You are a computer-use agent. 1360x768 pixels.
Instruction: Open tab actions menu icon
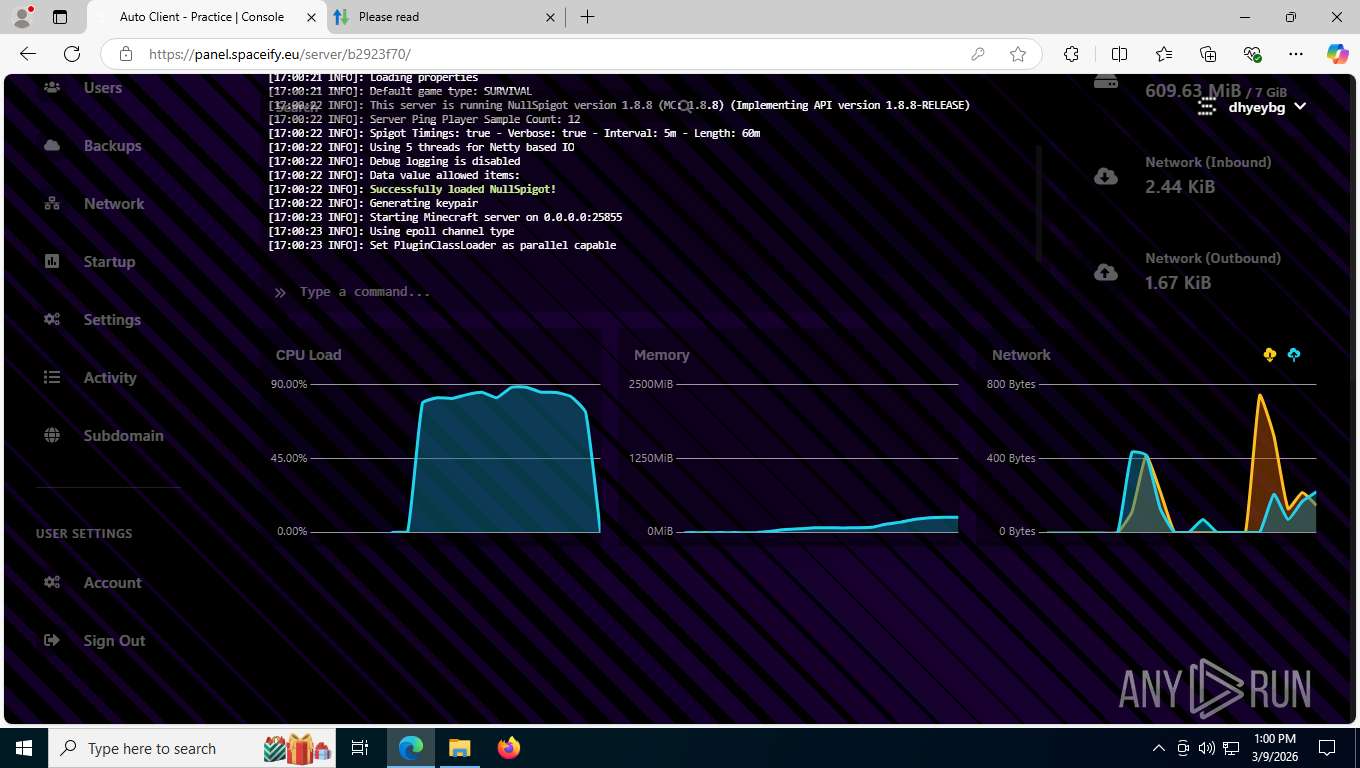pos(60,17)
